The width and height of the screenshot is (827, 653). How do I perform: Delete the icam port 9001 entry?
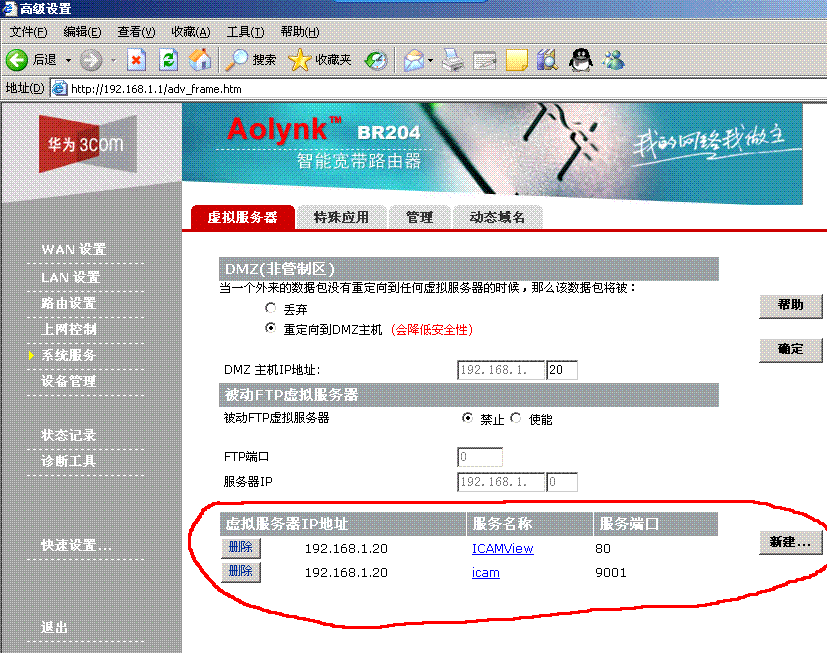pos(241,571)
